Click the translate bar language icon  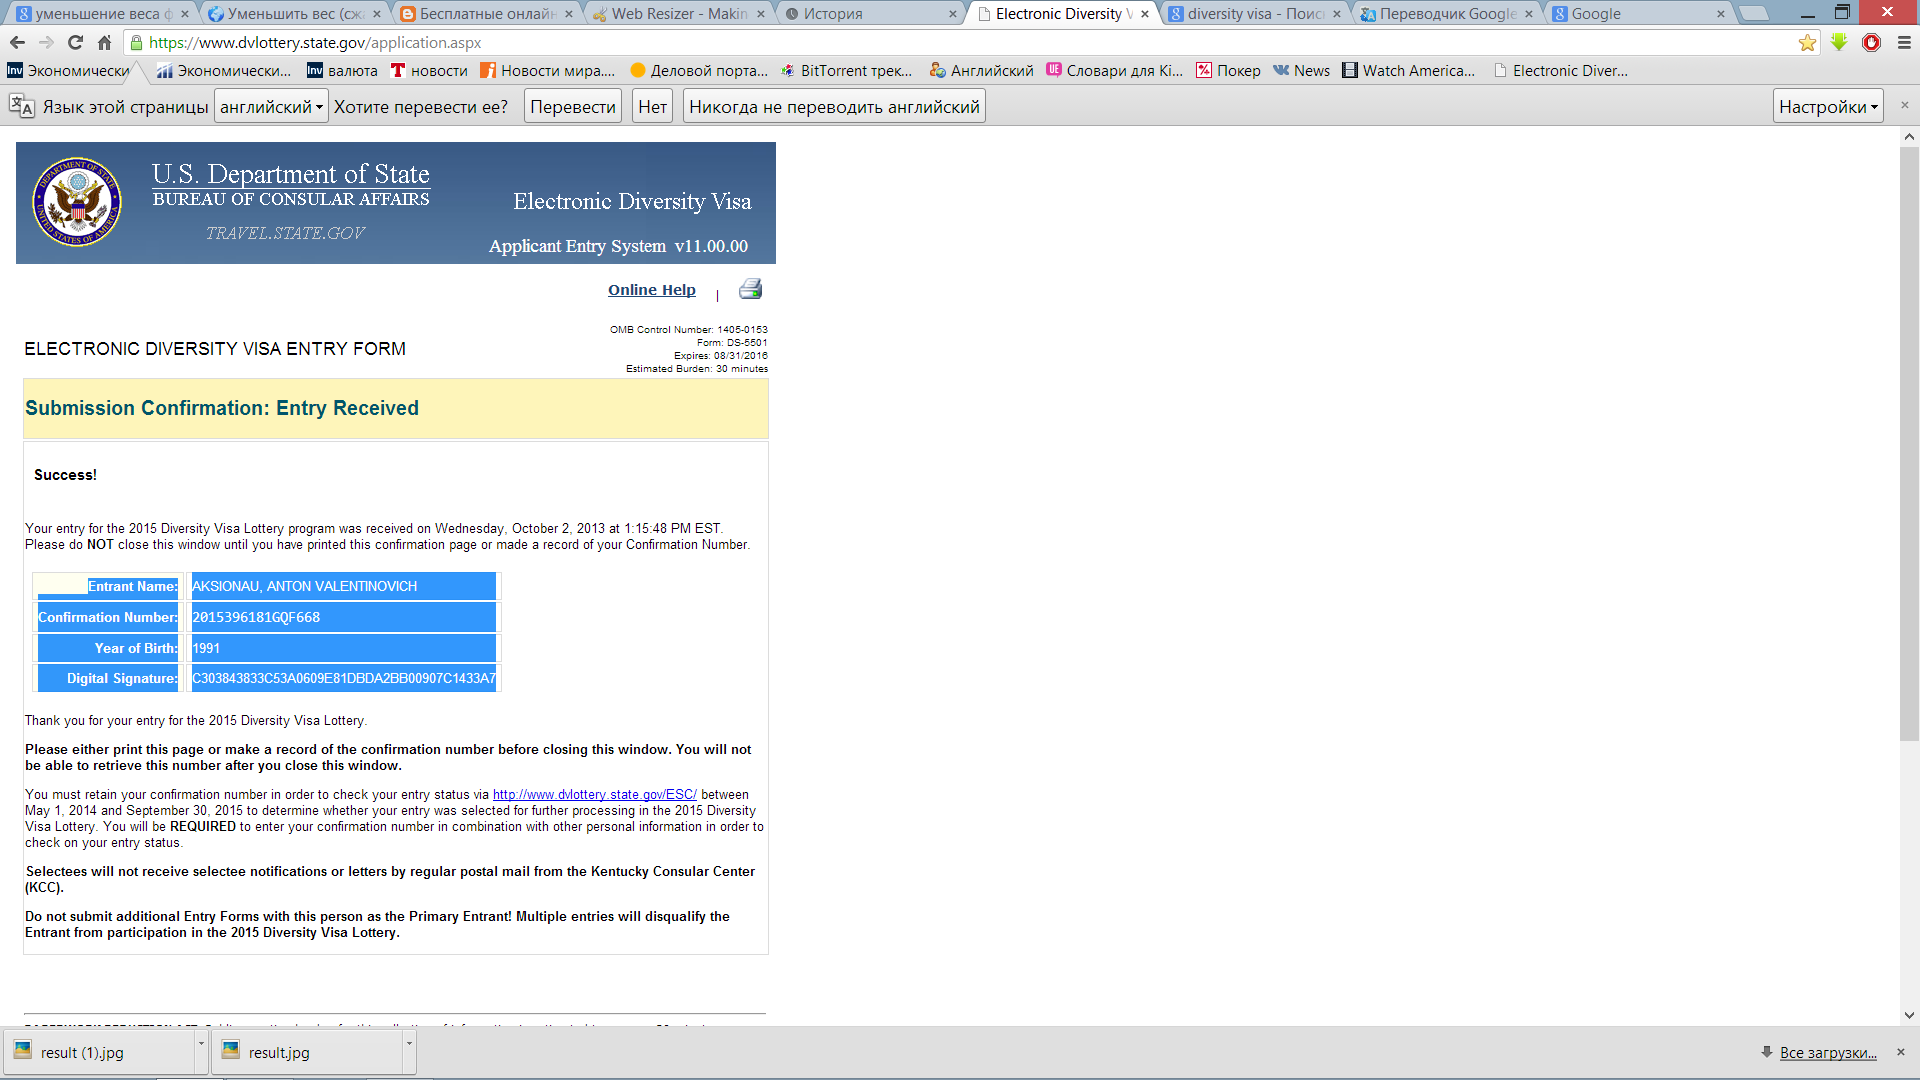click(22, 106)
